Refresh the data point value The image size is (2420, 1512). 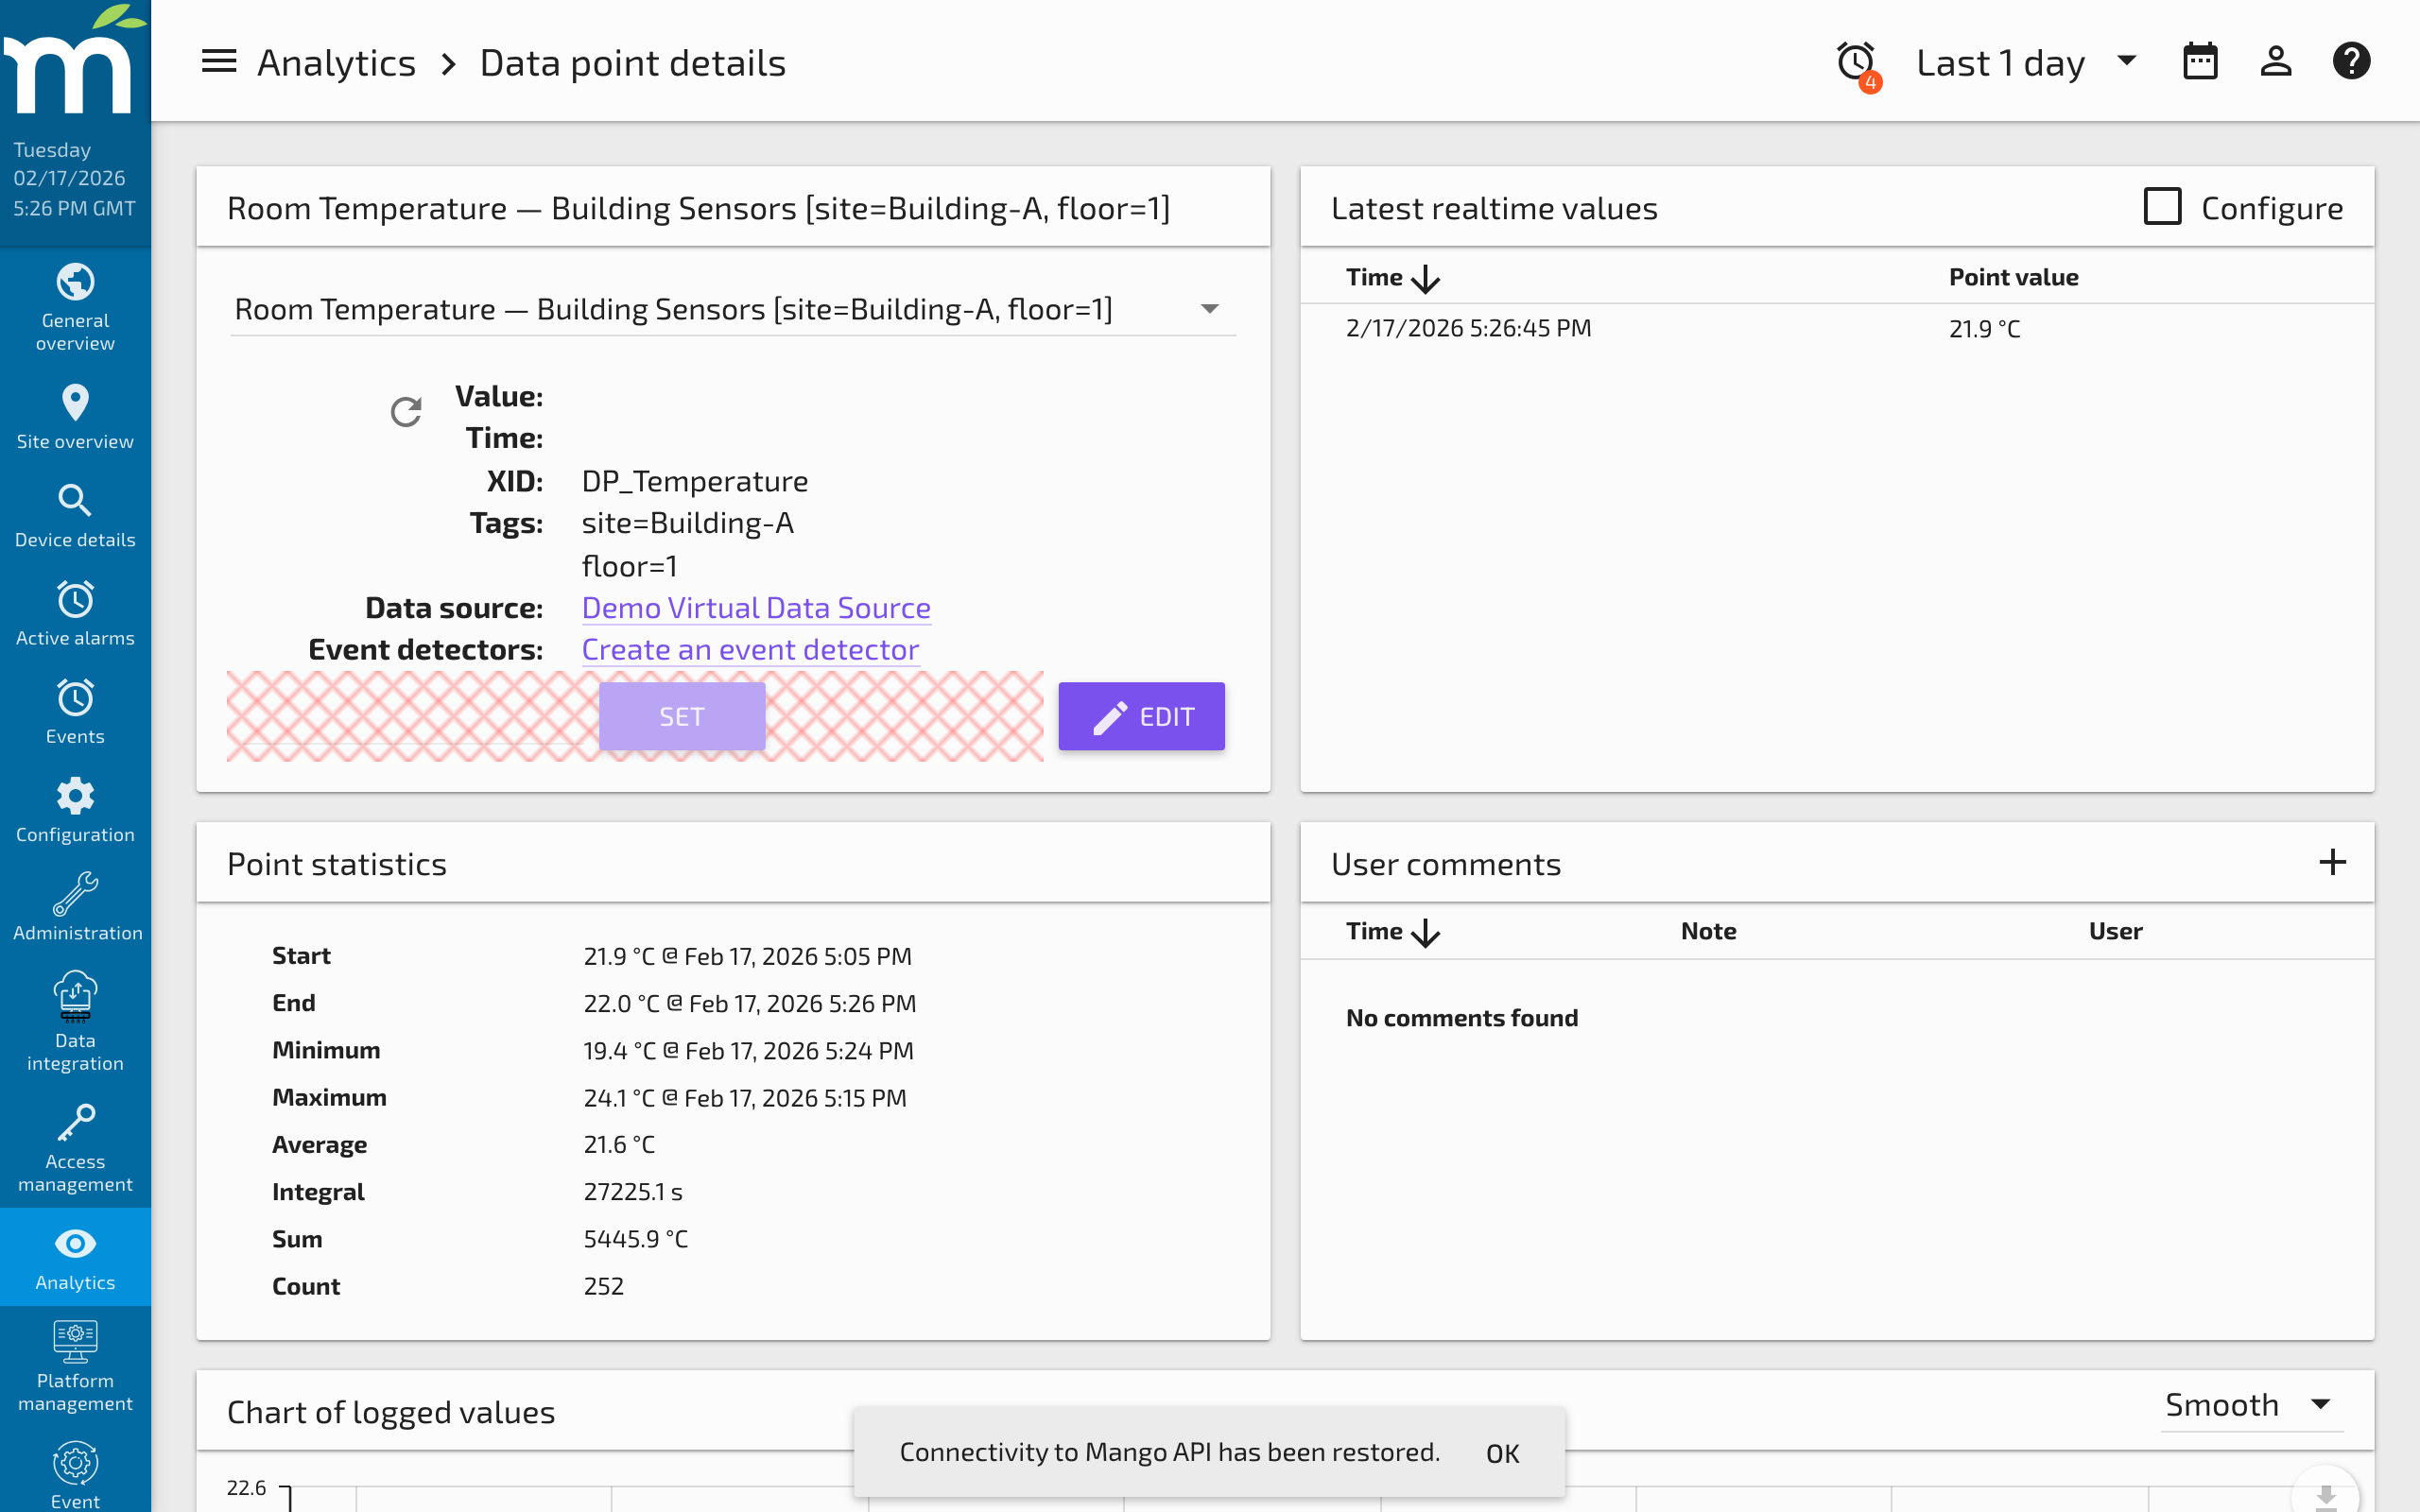pyautogui.click(x=406, y=411)
